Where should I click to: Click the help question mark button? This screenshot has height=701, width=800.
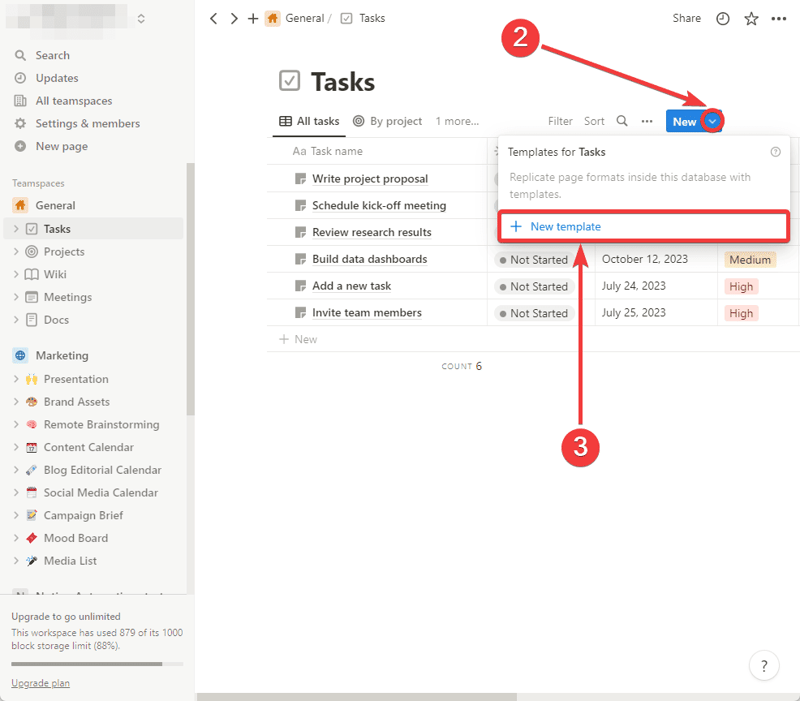[764, 666]
